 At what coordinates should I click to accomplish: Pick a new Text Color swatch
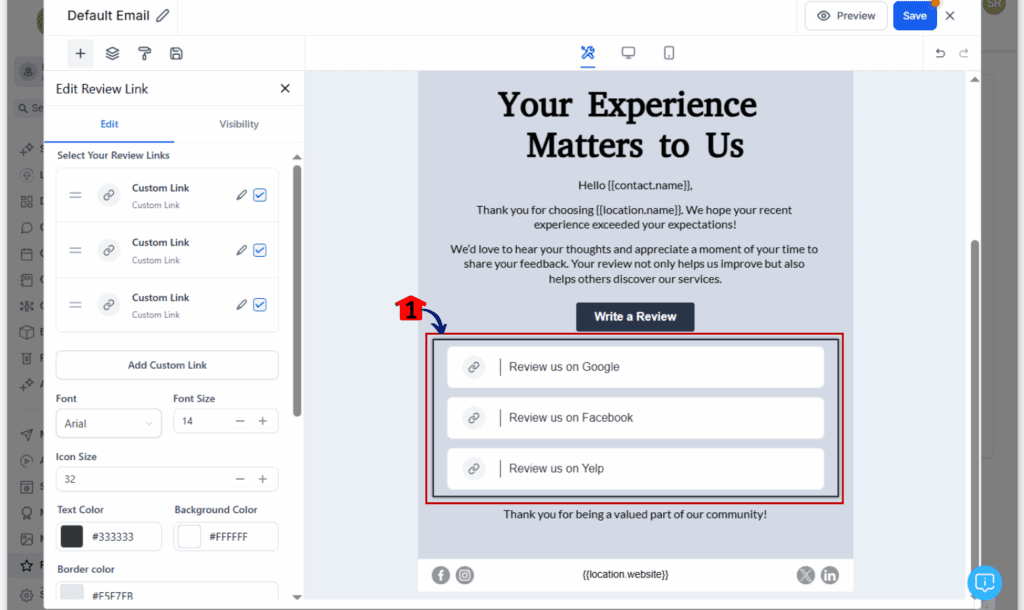pos(71,536)
